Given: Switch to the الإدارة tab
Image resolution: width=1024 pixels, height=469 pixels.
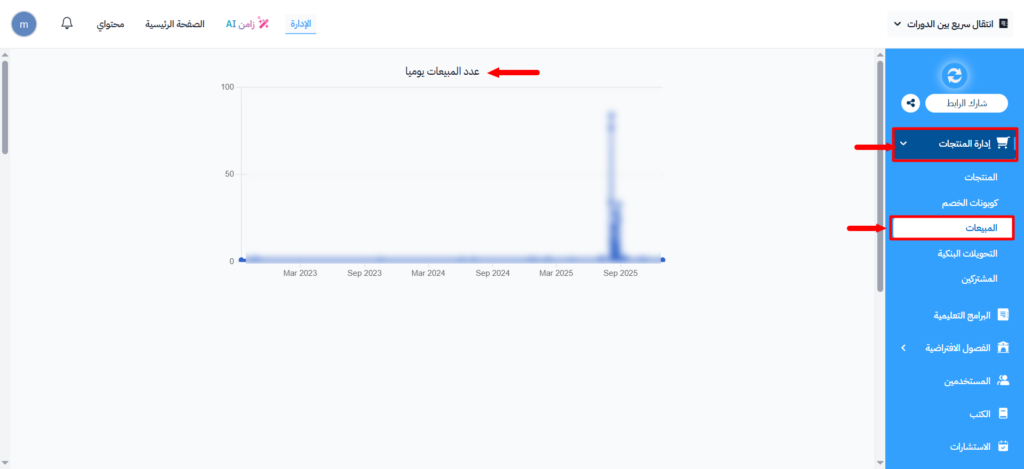Looking at the screenshot, I should [x=300, y=23].
